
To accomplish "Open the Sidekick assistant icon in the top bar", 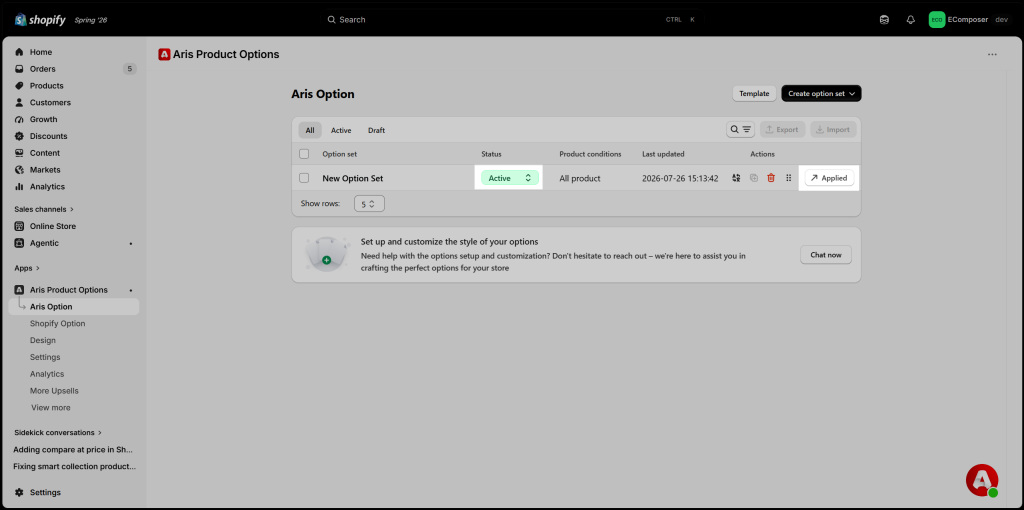I will tap(884, 20).
